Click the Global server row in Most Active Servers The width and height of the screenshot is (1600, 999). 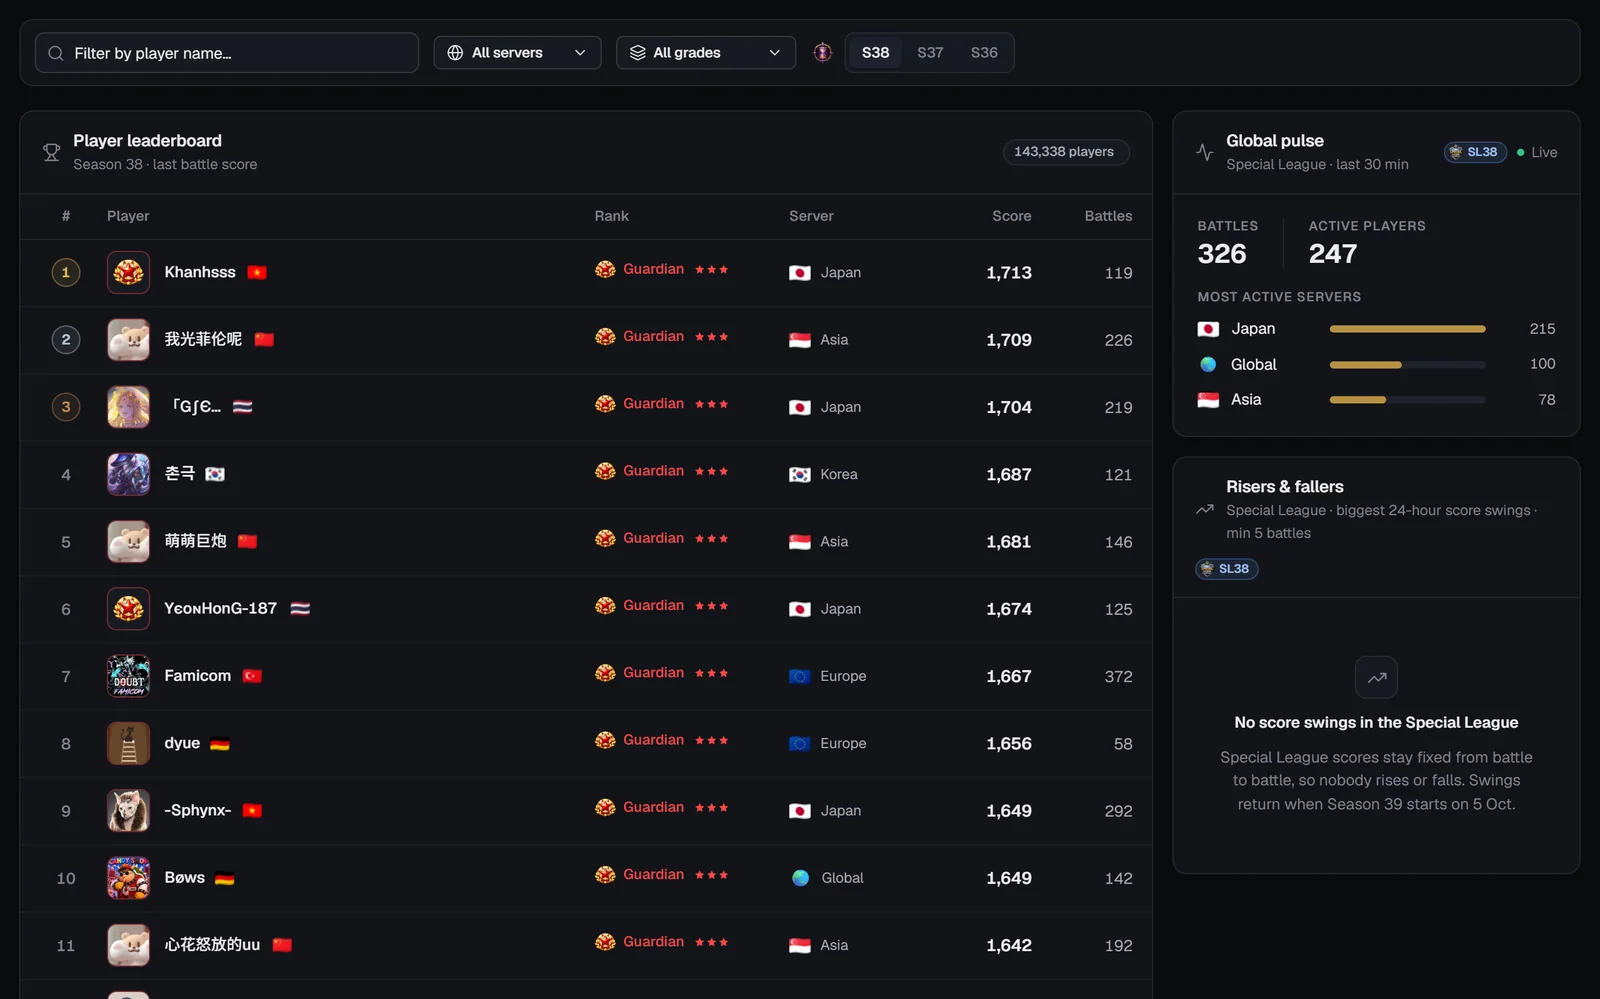pyautogui.click(x=1376, y=364)
